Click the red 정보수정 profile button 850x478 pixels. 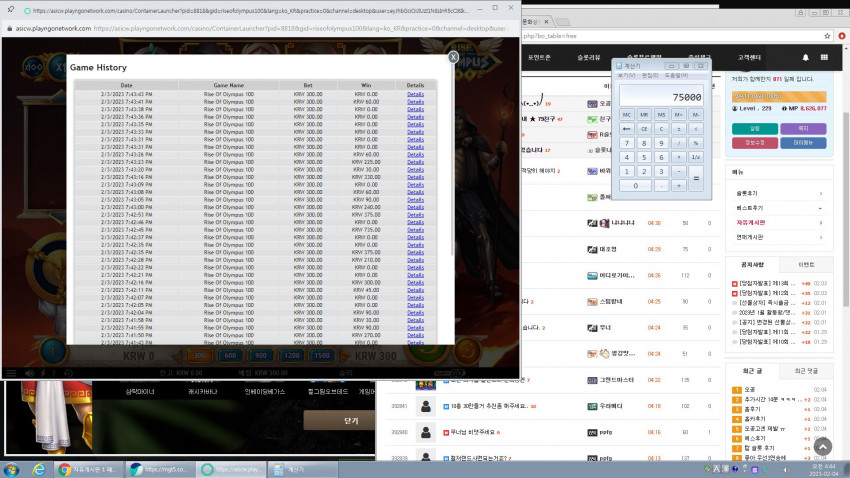(755, 143)
